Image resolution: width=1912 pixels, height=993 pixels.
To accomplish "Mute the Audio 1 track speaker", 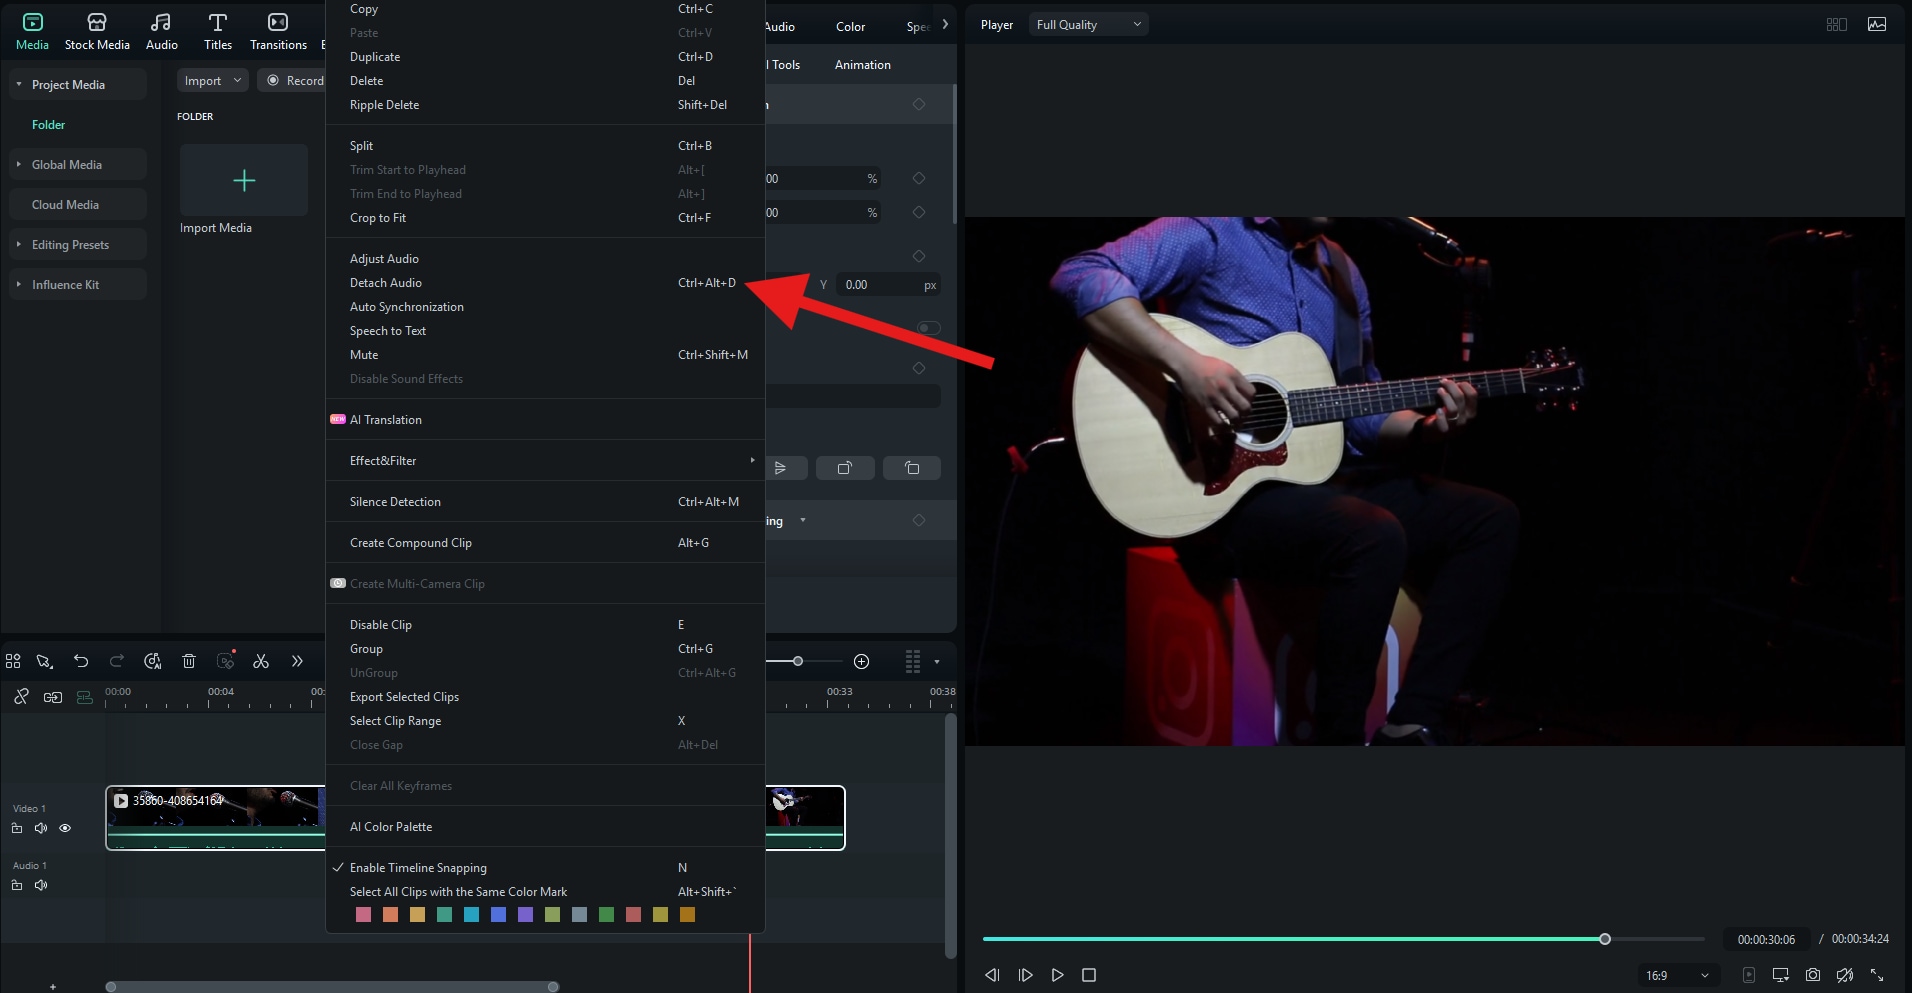I will (41, 885).
